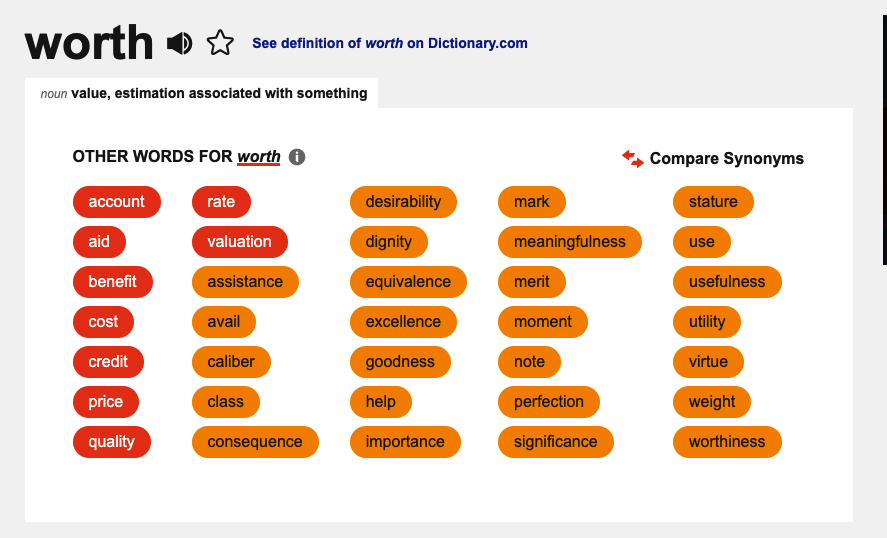887x538 pixels.
Task: Click the black scrollbar at right edge
Action: 885,140
